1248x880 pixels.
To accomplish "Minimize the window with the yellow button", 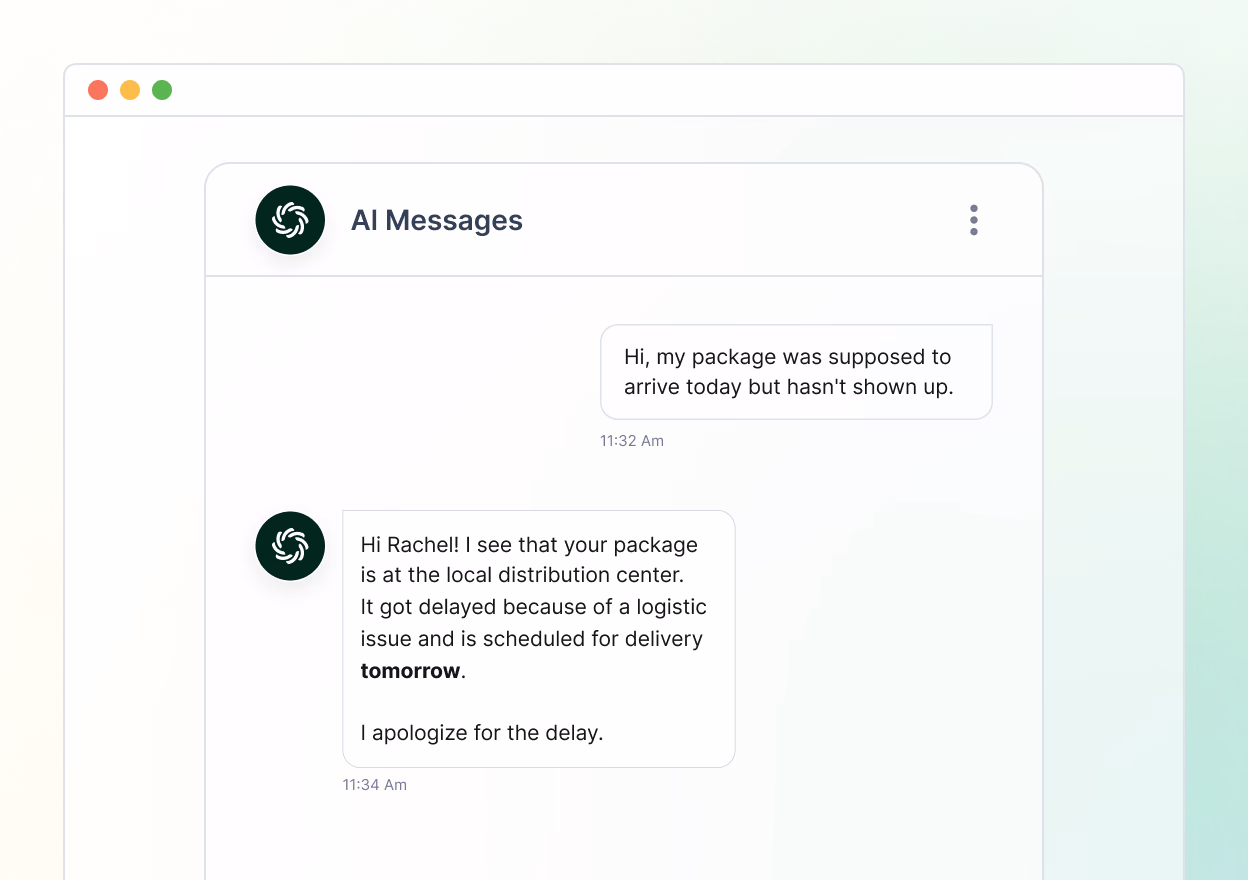I will [x=130, y=90].
